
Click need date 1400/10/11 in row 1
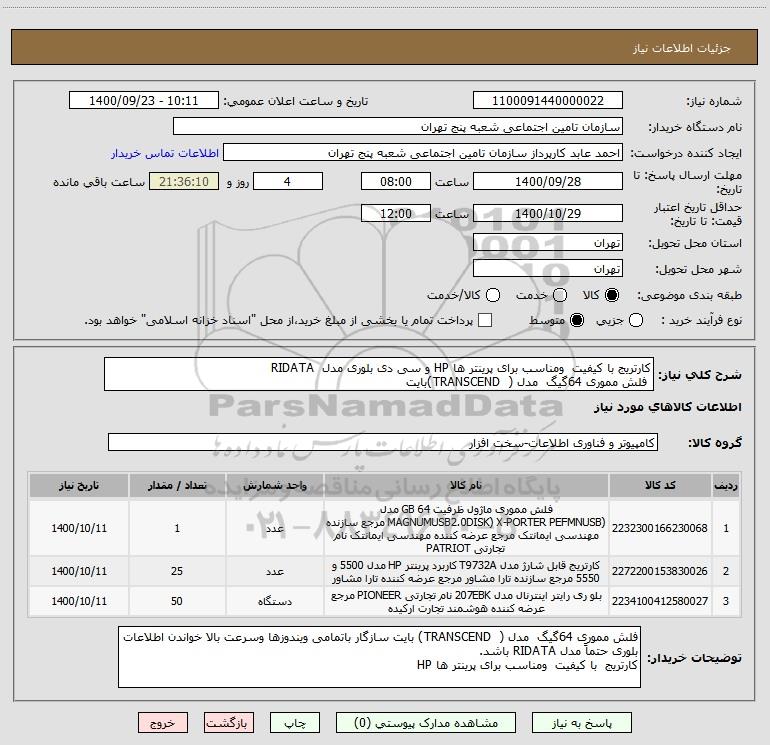tap(79, 528)
